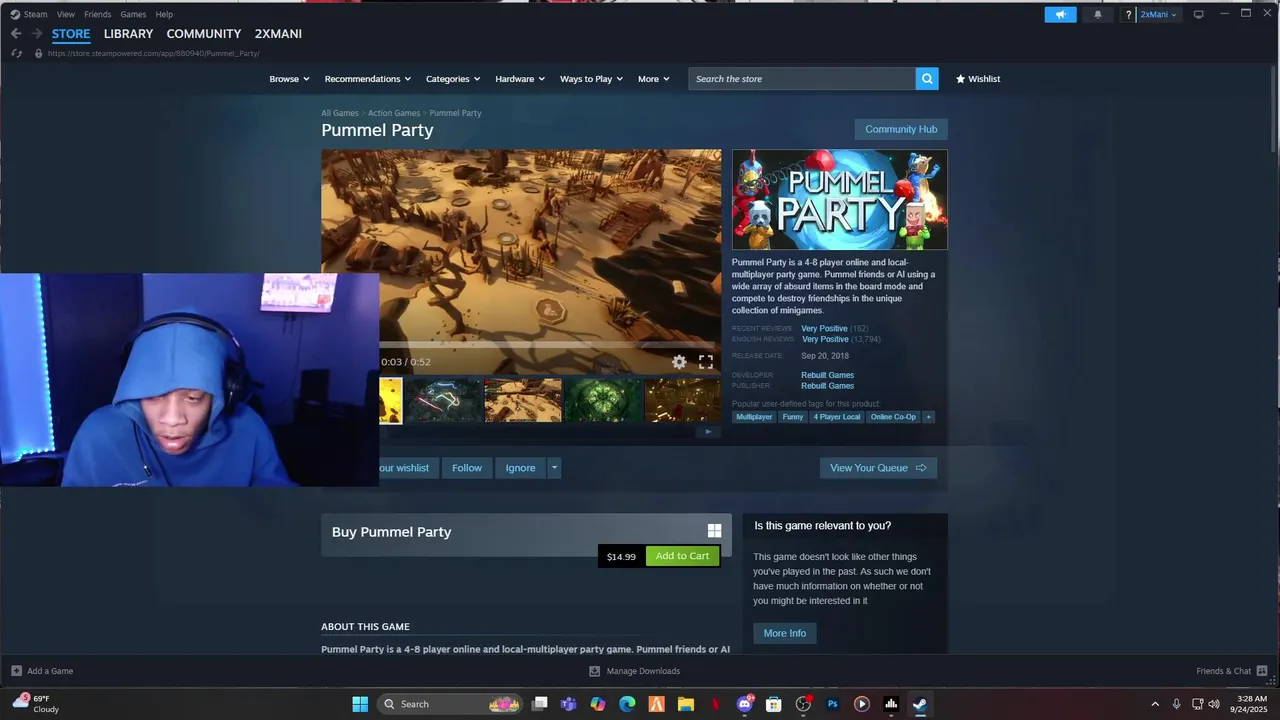Open the Categories dropdown
The image size is (1280, 720).
tap(453, 79)
